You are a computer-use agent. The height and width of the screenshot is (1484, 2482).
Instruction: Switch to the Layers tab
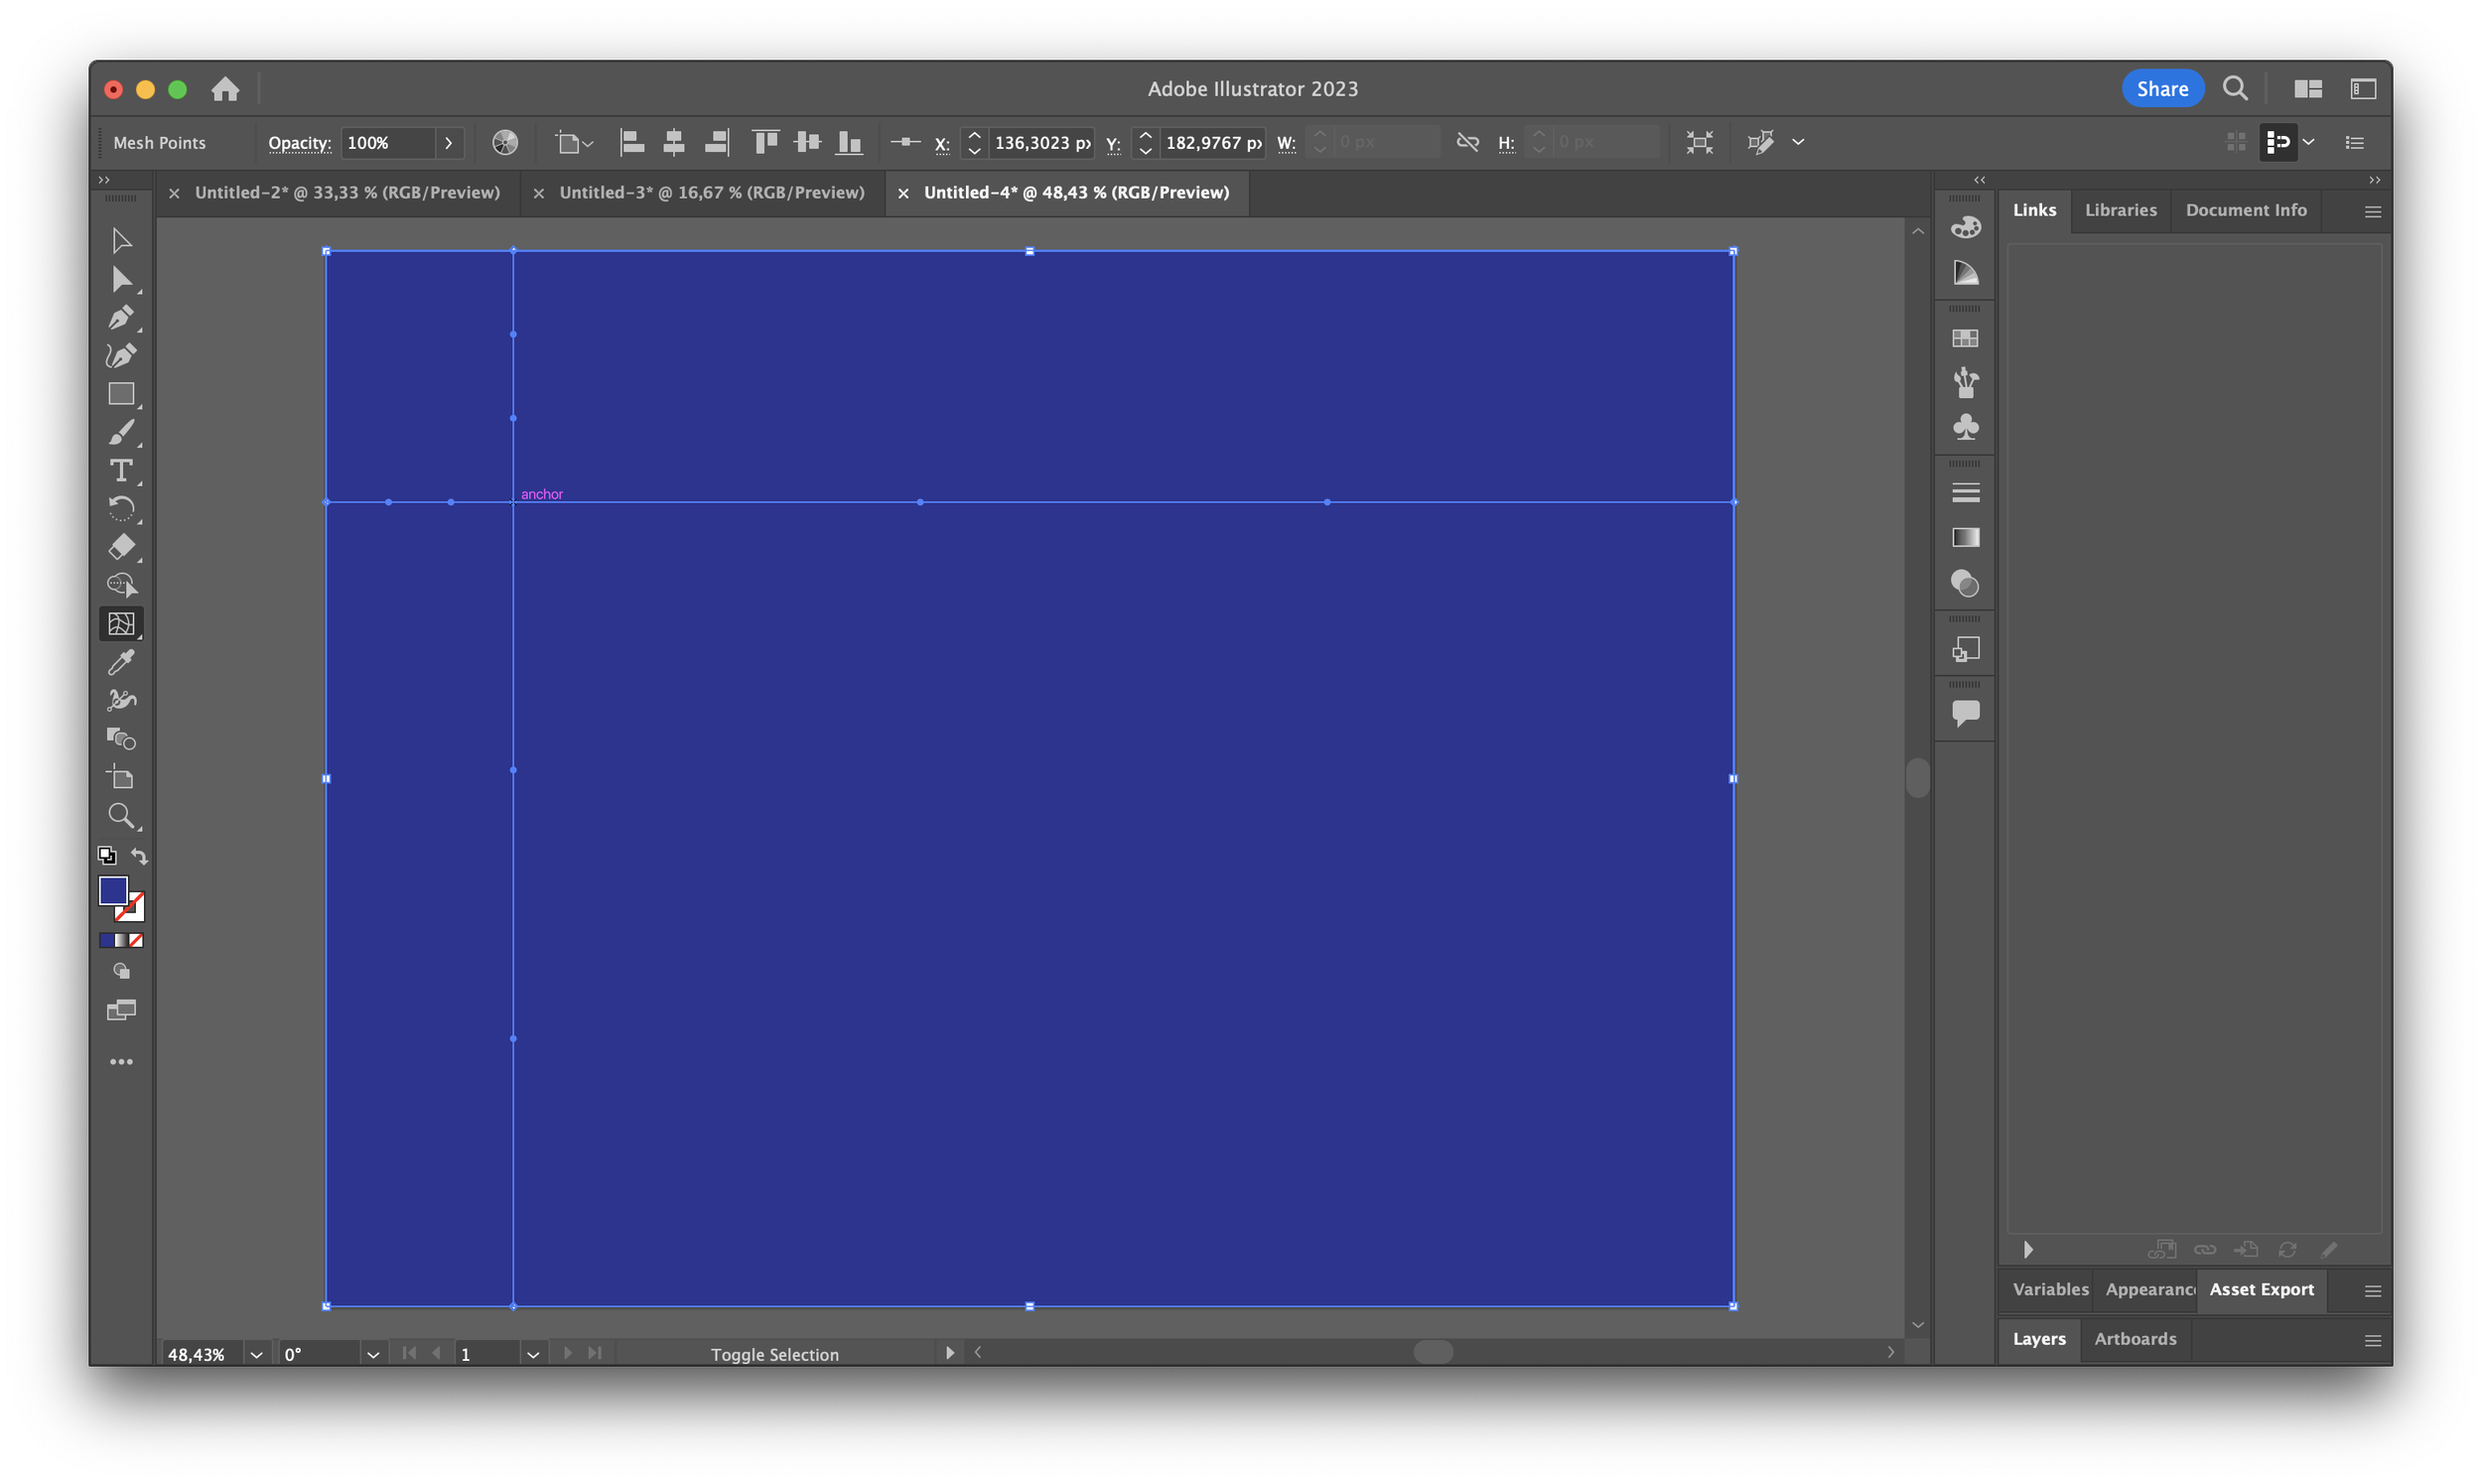coord(2039,1339)
